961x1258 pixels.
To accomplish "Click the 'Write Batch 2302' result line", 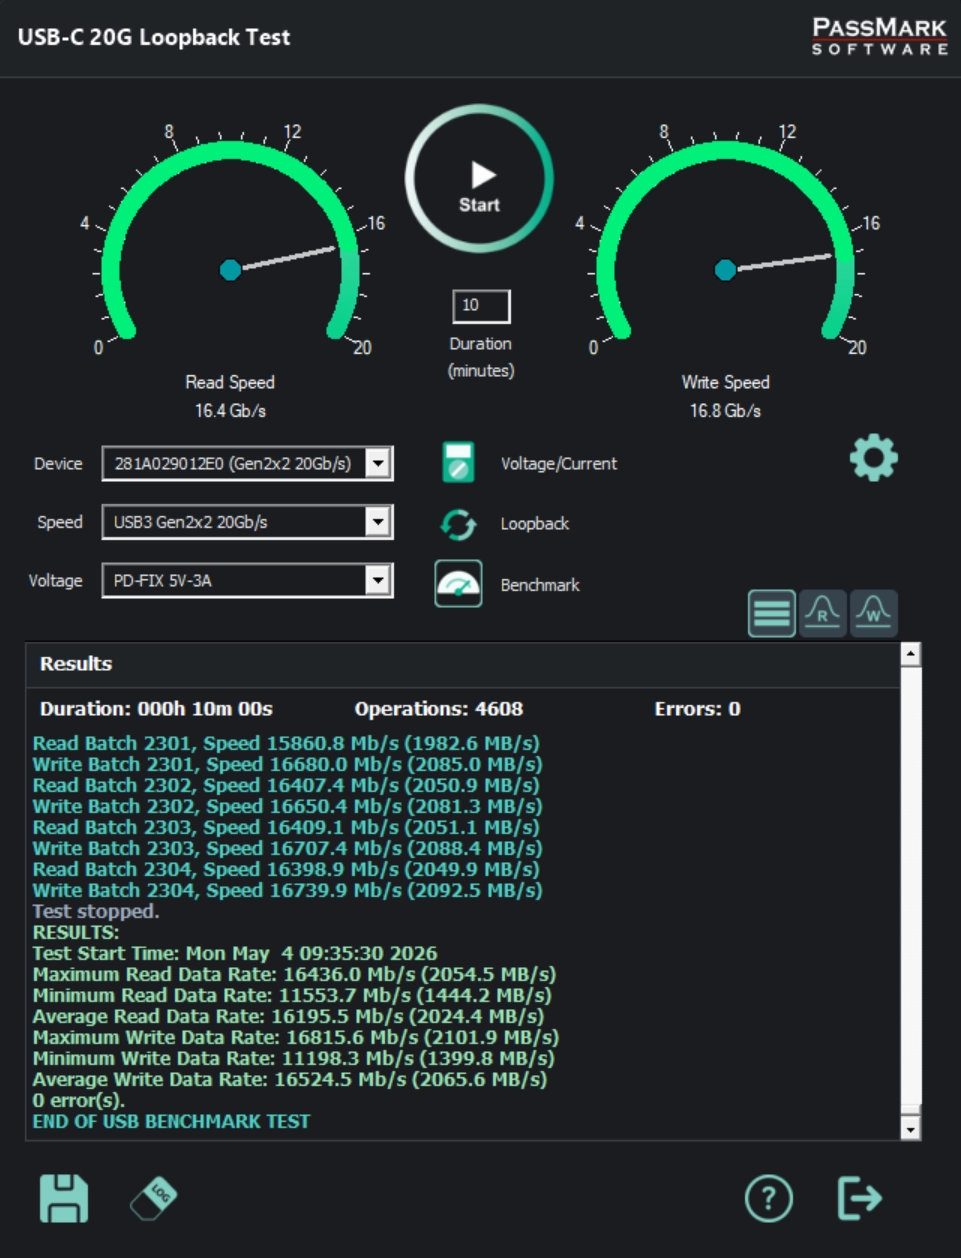I will [x=288, y=806].
